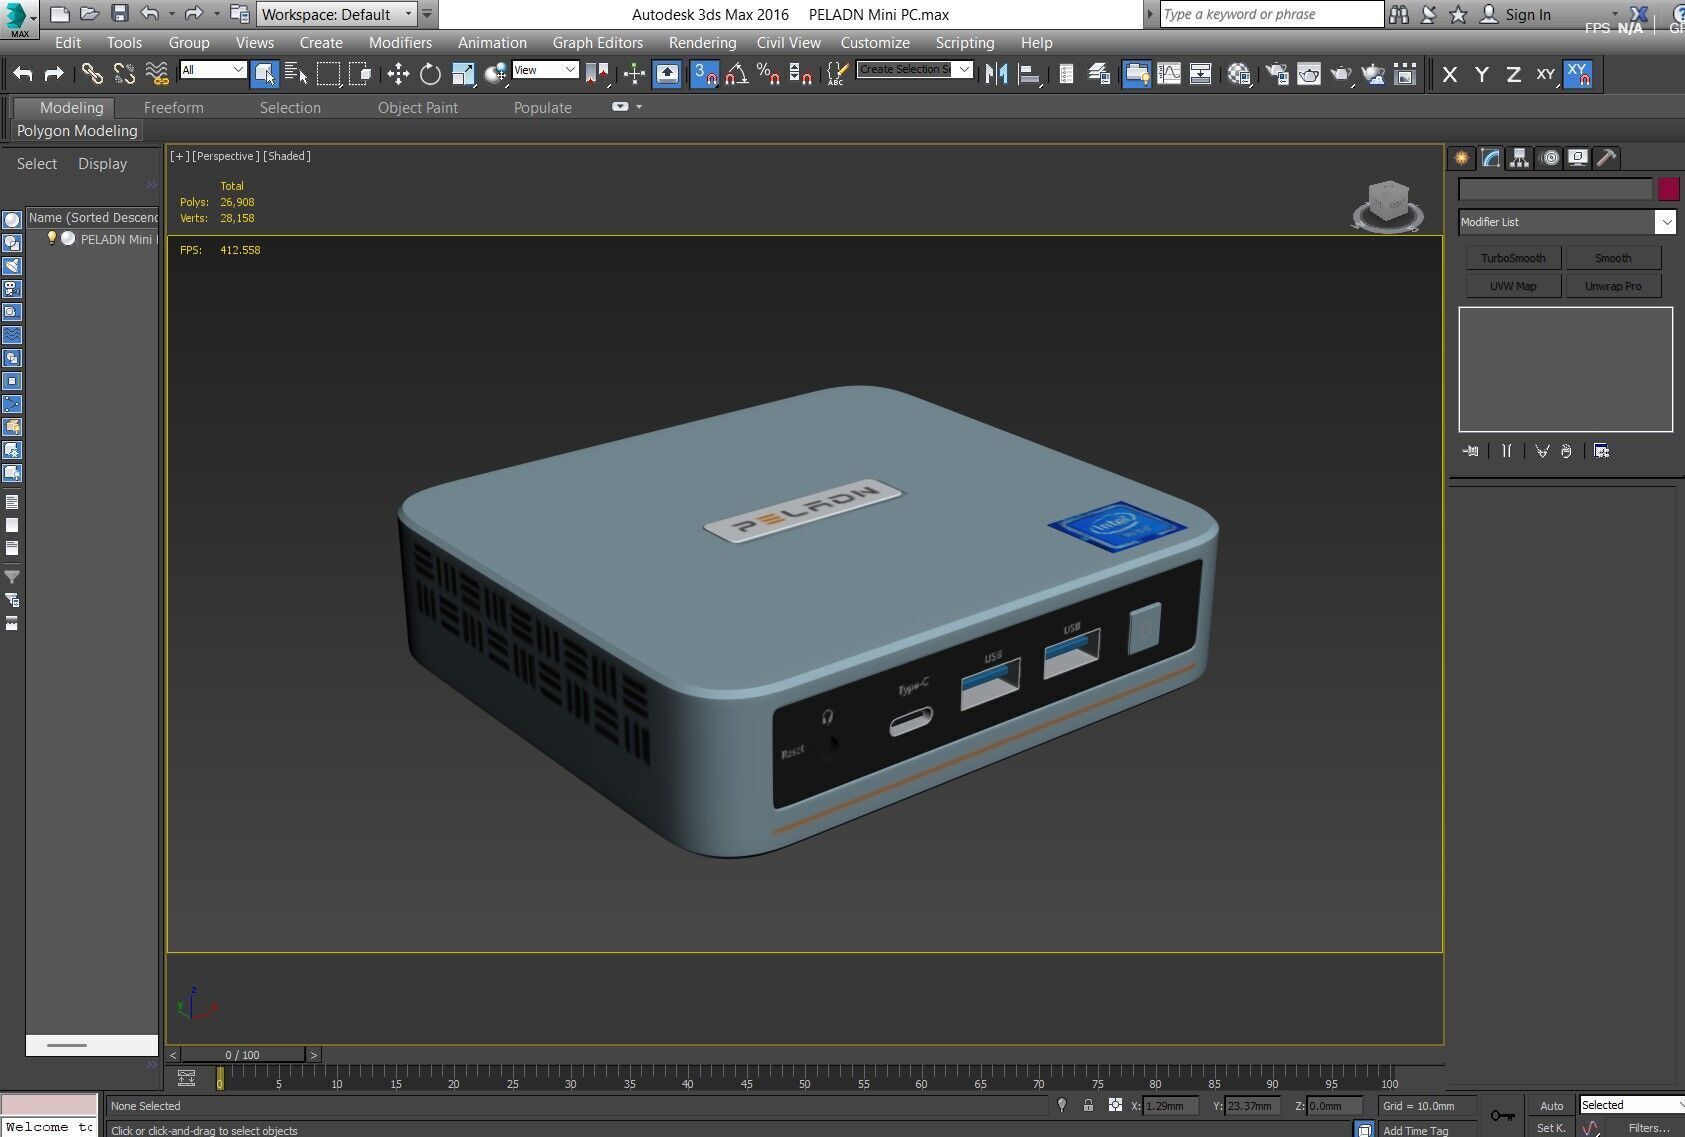Open the Hierarchy command panel tab
The image size is (1685, 1137).
1520,158
